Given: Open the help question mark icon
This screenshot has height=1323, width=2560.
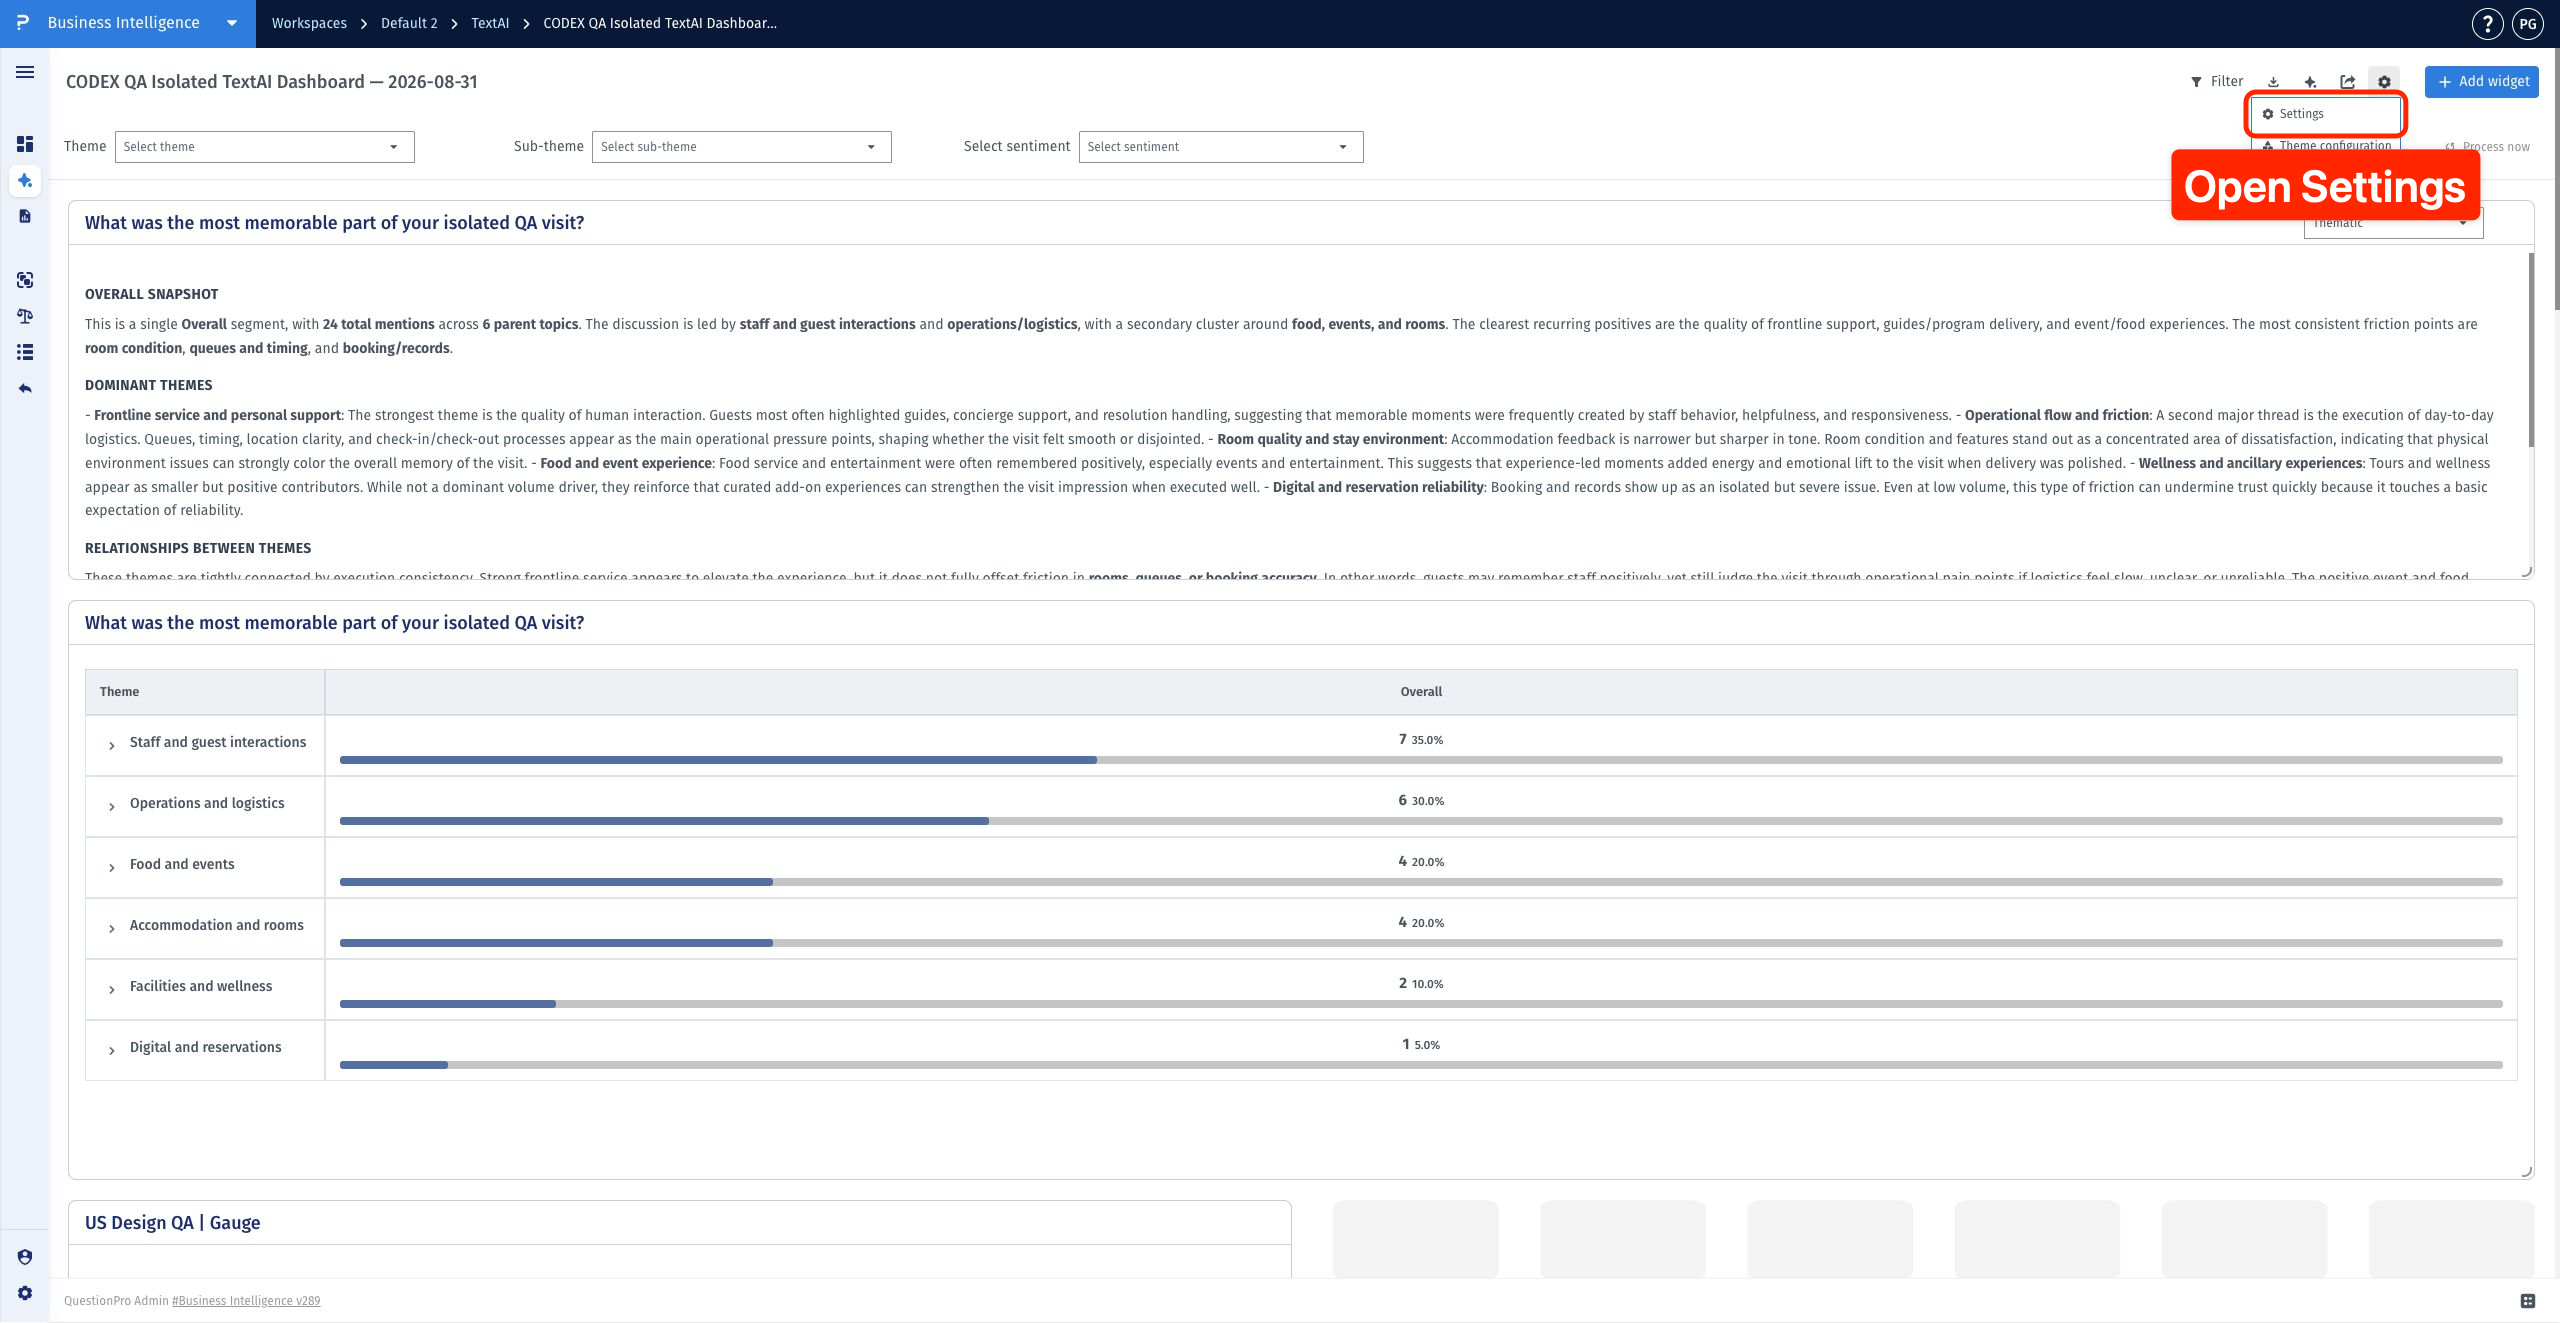Looking at the screenshot, I should [2487, 24].
